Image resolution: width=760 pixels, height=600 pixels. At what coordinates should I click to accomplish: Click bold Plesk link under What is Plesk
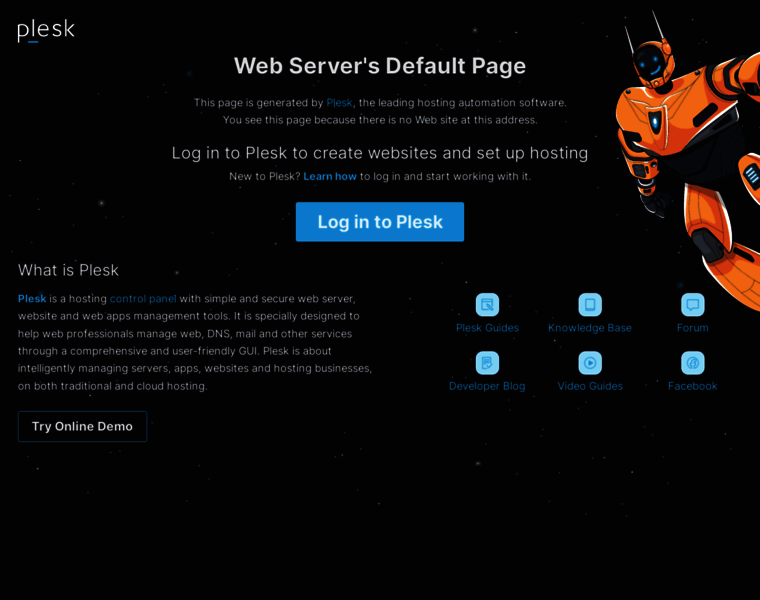coord(32,298)
